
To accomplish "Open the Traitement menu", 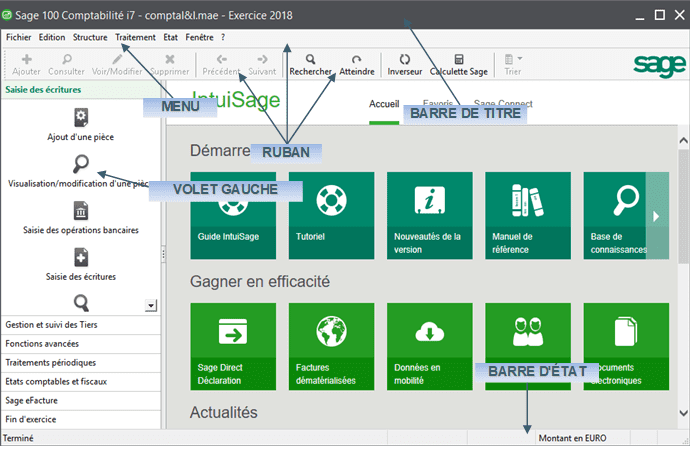I will pos(135,37).
